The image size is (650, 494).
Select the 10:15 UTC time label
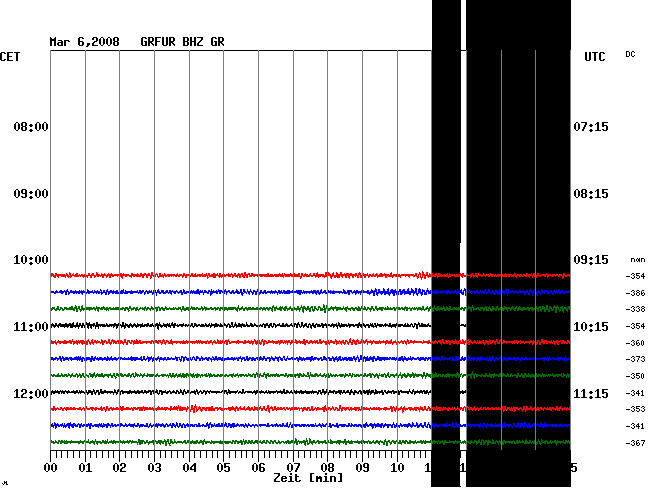pyautogui.click(x=591, y=327)
